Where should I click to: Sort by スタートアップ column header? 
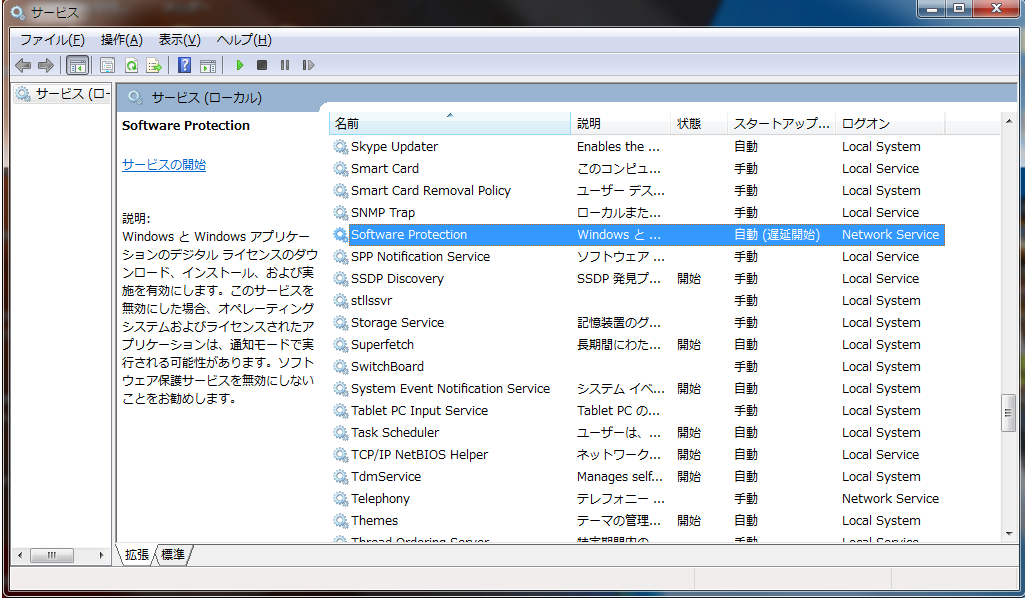coord(781,124)
